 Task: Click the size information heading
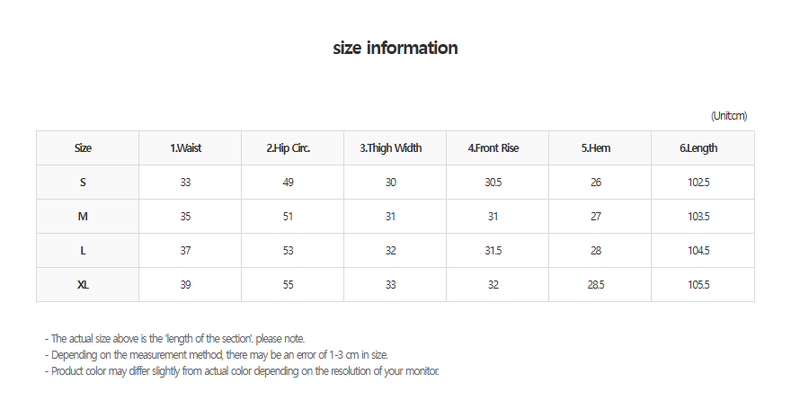[x=395, y=48]
